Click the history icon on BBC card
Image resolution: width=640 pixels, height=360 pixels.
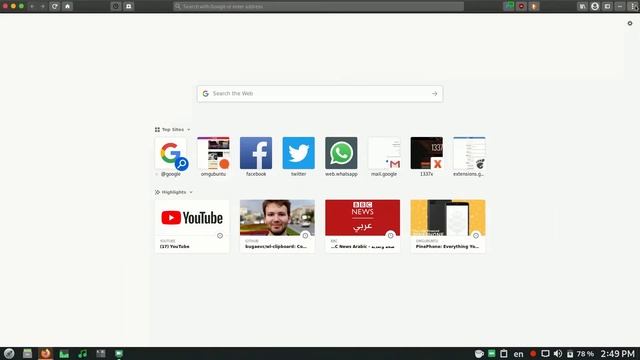pos(390,236)
